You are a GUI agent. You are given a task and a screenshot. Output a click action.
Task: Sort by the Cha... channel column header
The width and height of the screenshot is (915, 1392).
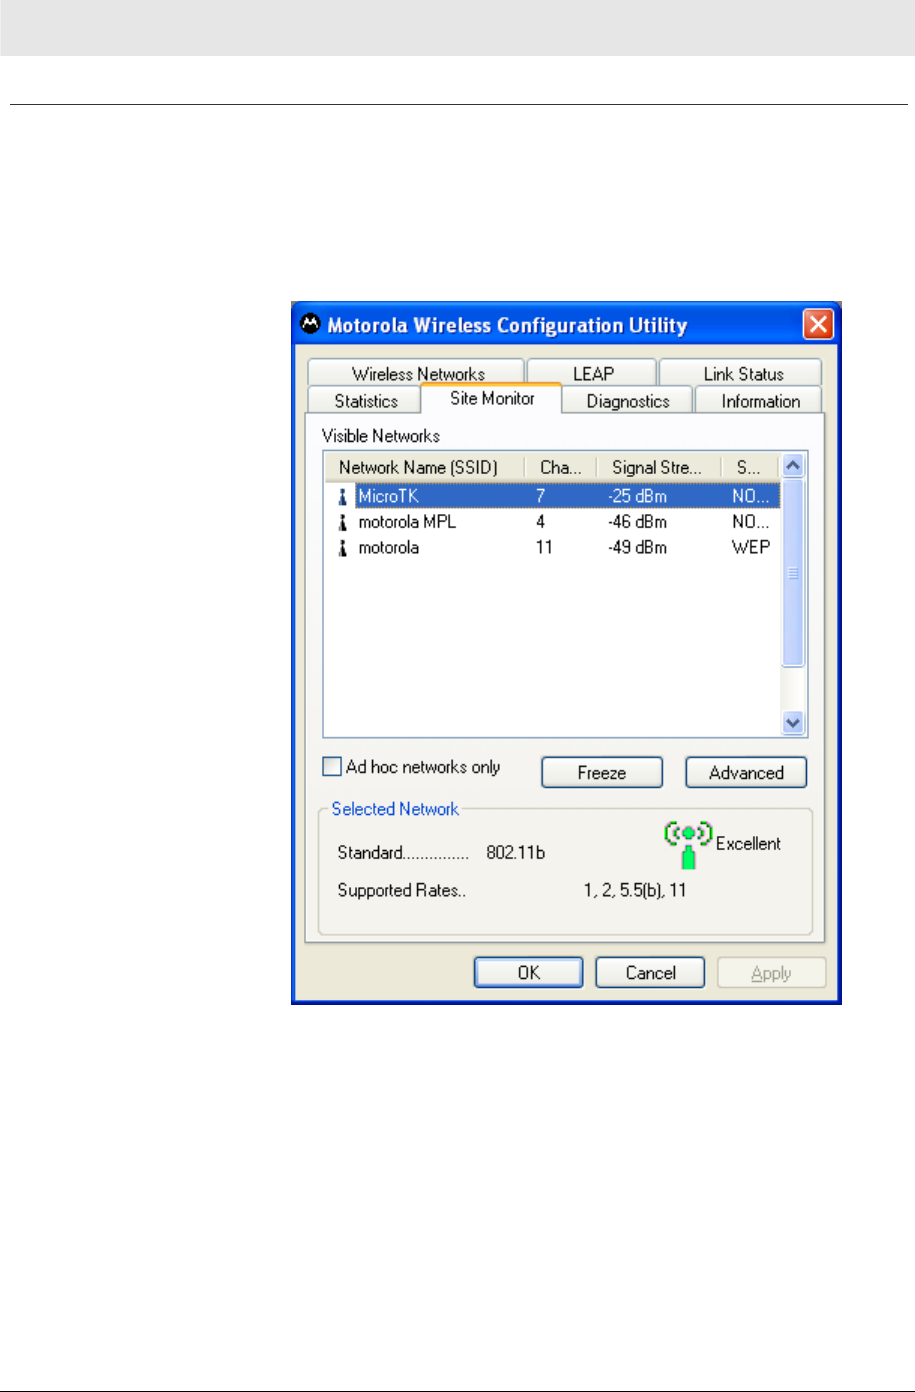pos(561,467)
